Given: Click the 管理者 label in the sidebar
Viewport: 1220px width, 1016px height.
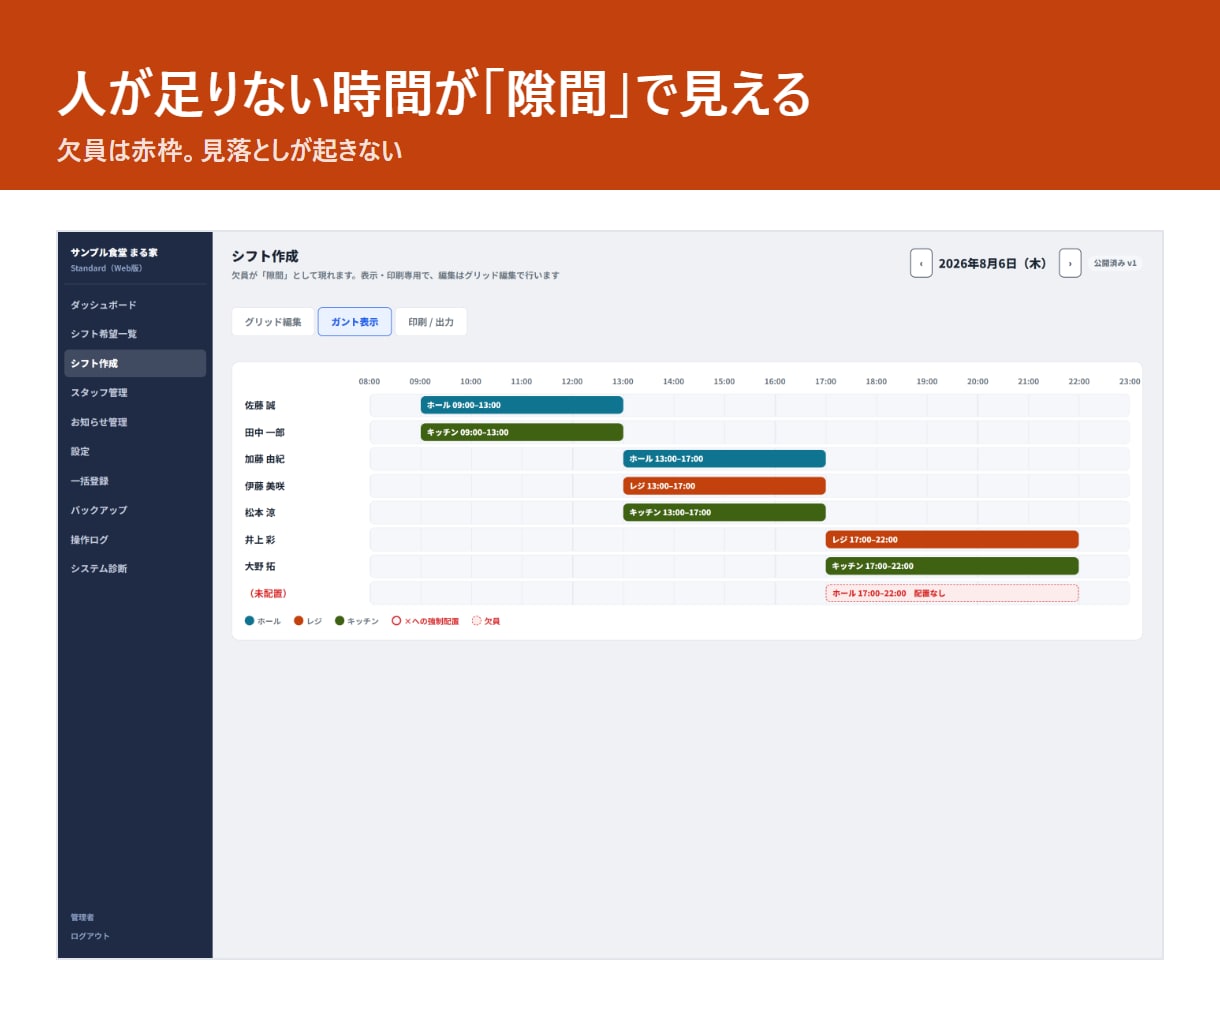Looking at the screenshot, I should click(82, 917).
